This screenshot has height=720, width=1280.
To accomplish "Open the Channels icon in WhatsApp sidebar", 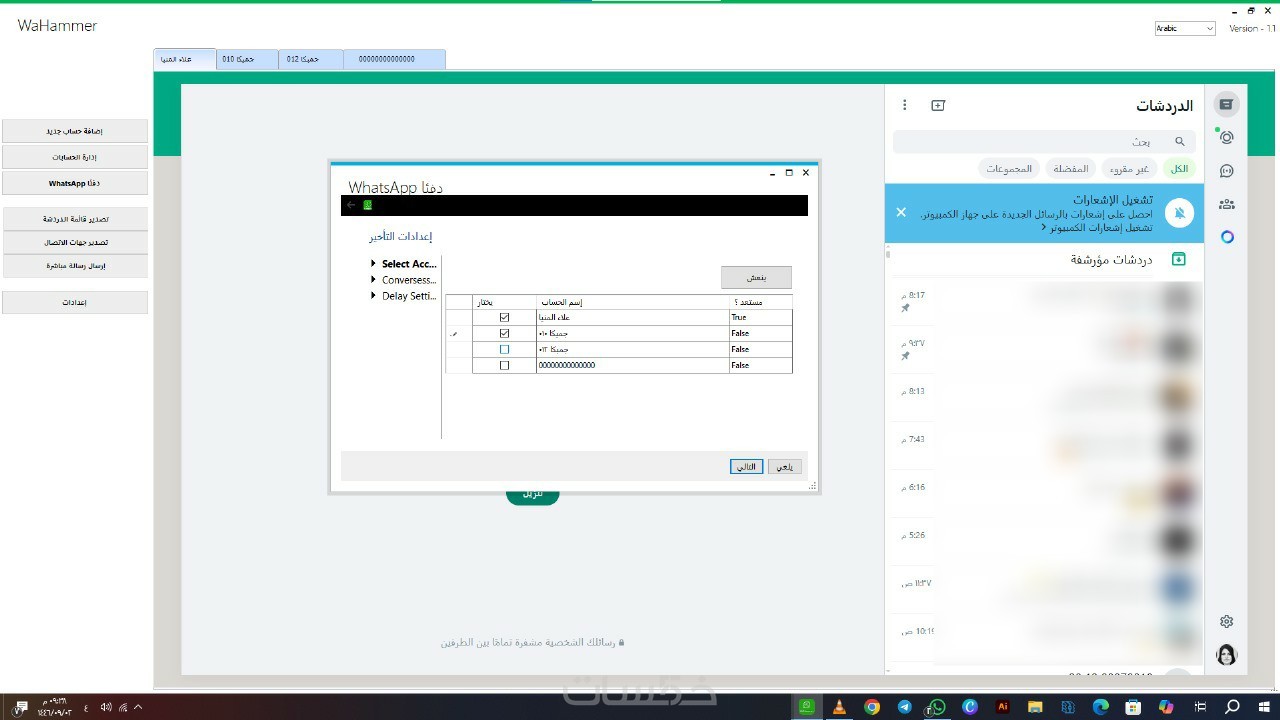I will [1226, 171].
